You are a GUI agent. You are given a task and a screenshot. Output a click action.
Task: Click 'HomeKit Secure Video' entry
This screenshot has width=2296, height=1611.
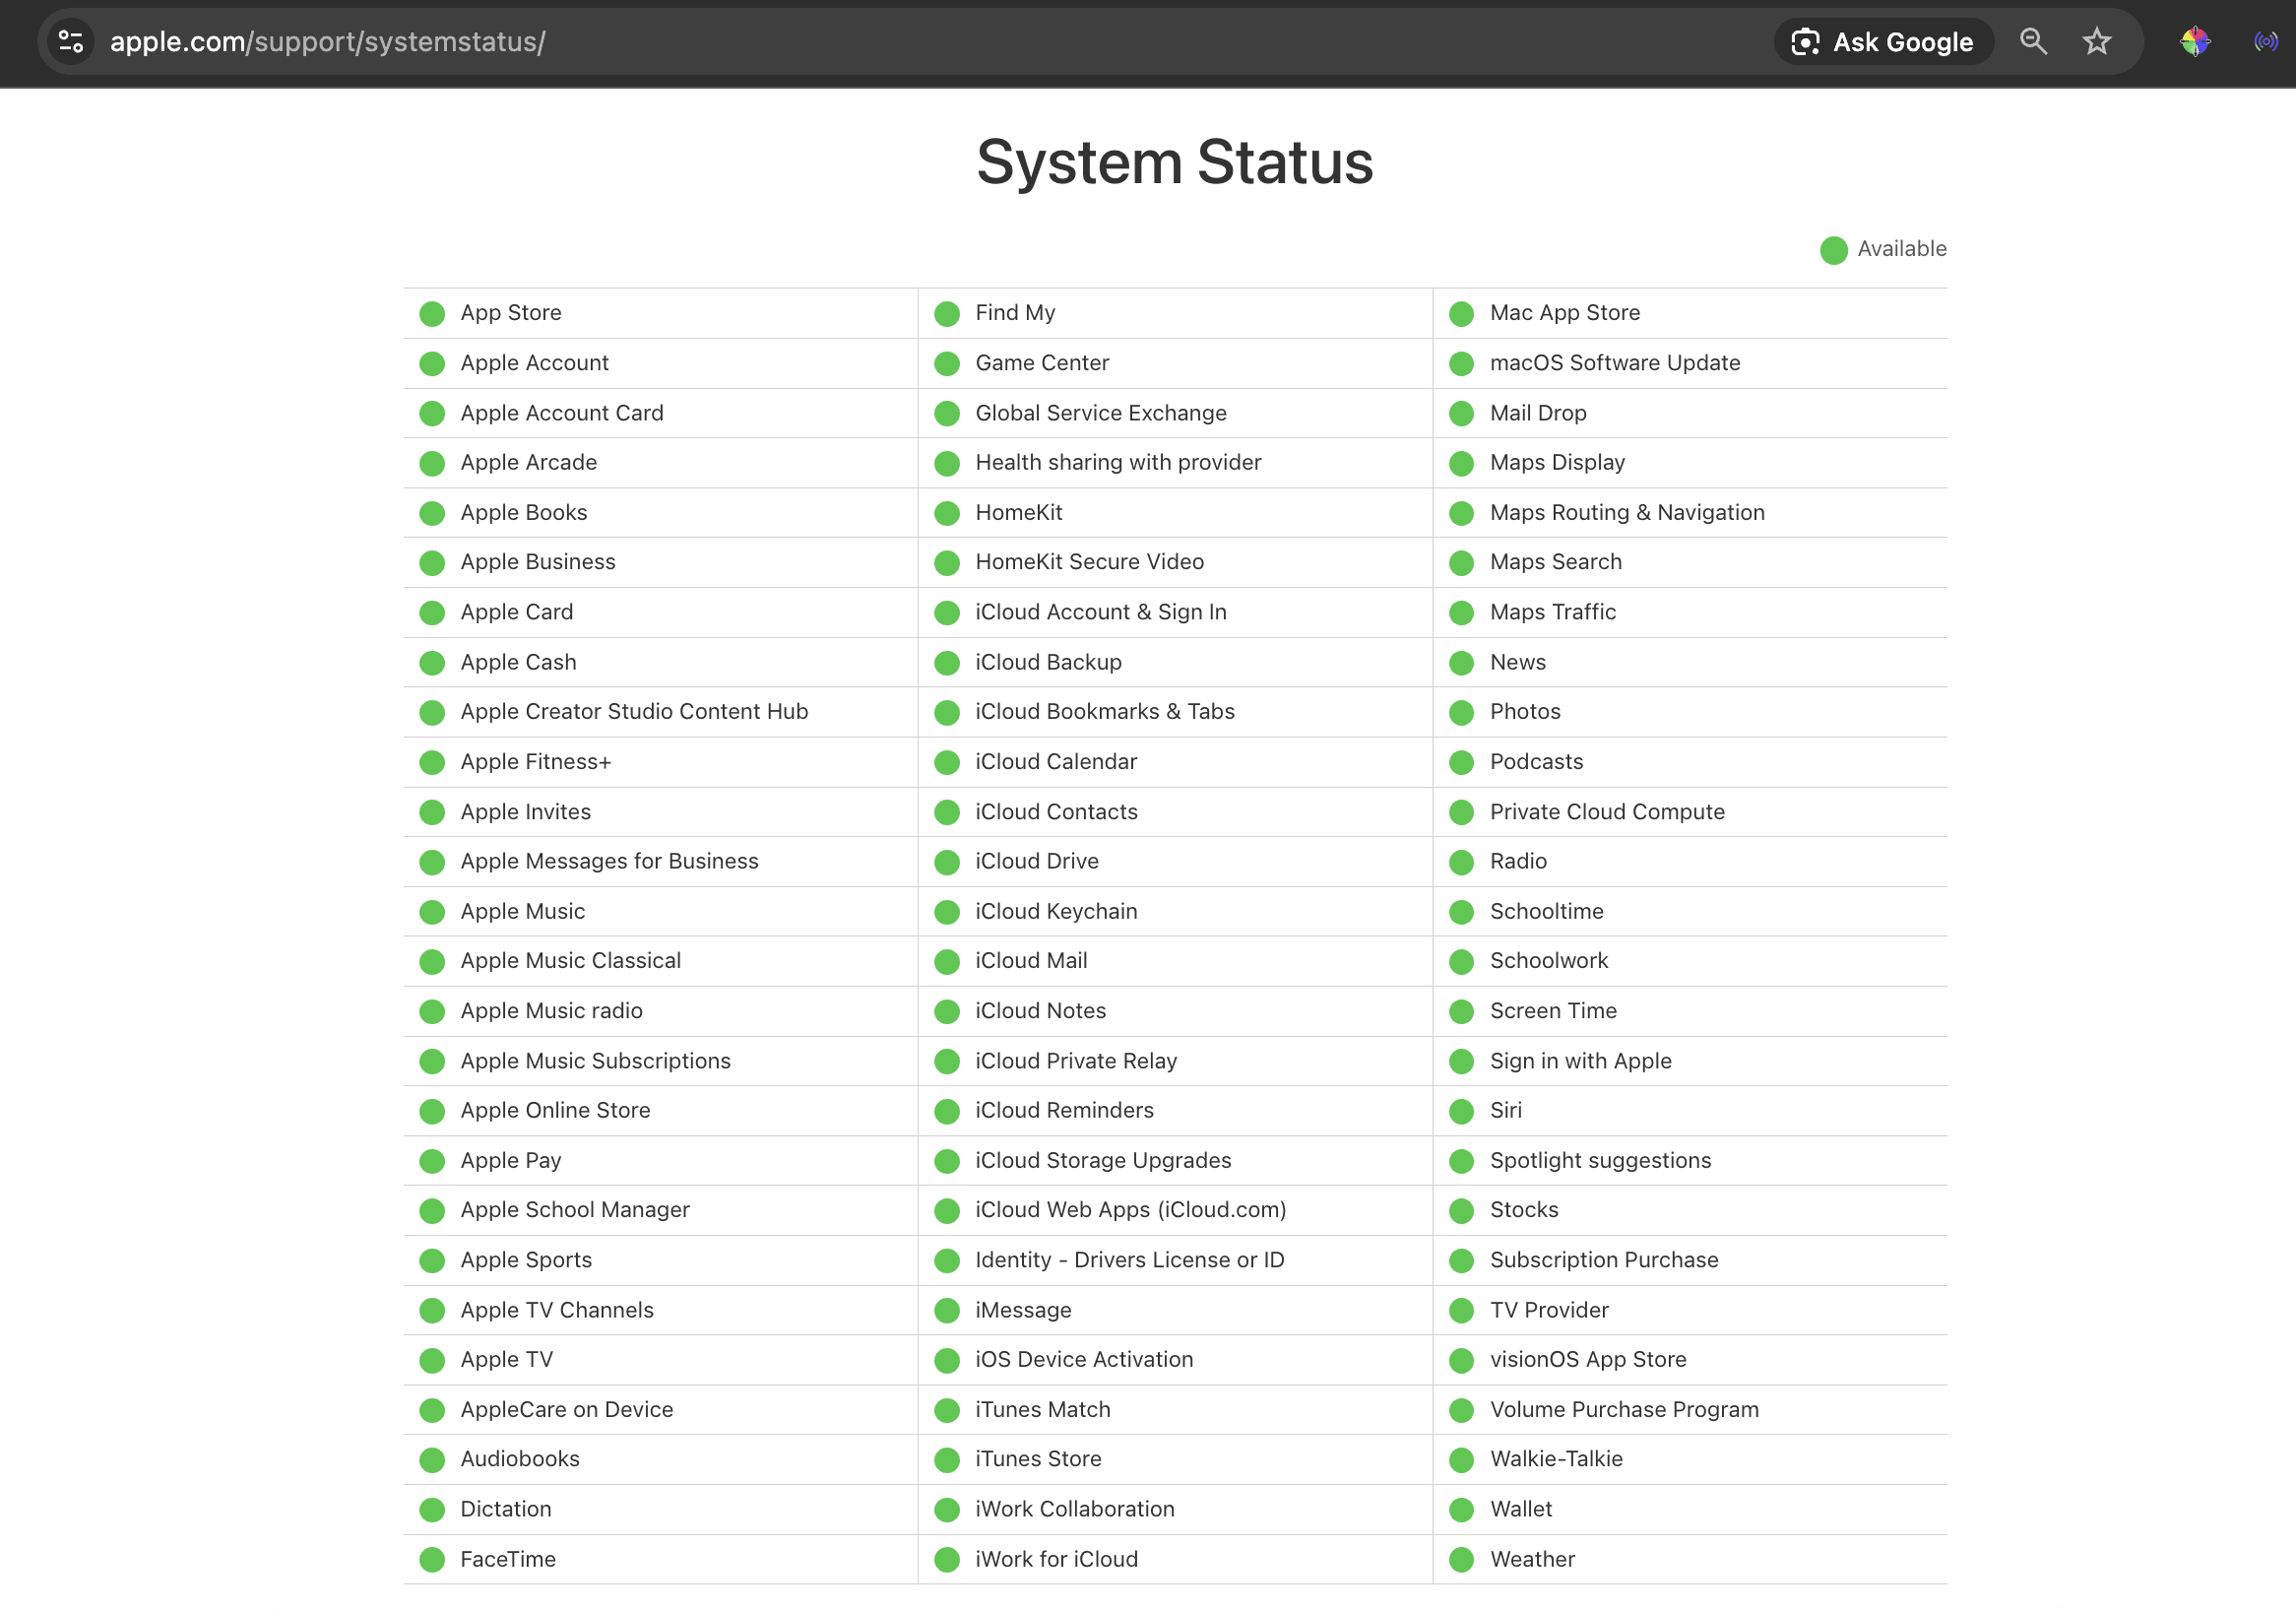click(1090, 562)
